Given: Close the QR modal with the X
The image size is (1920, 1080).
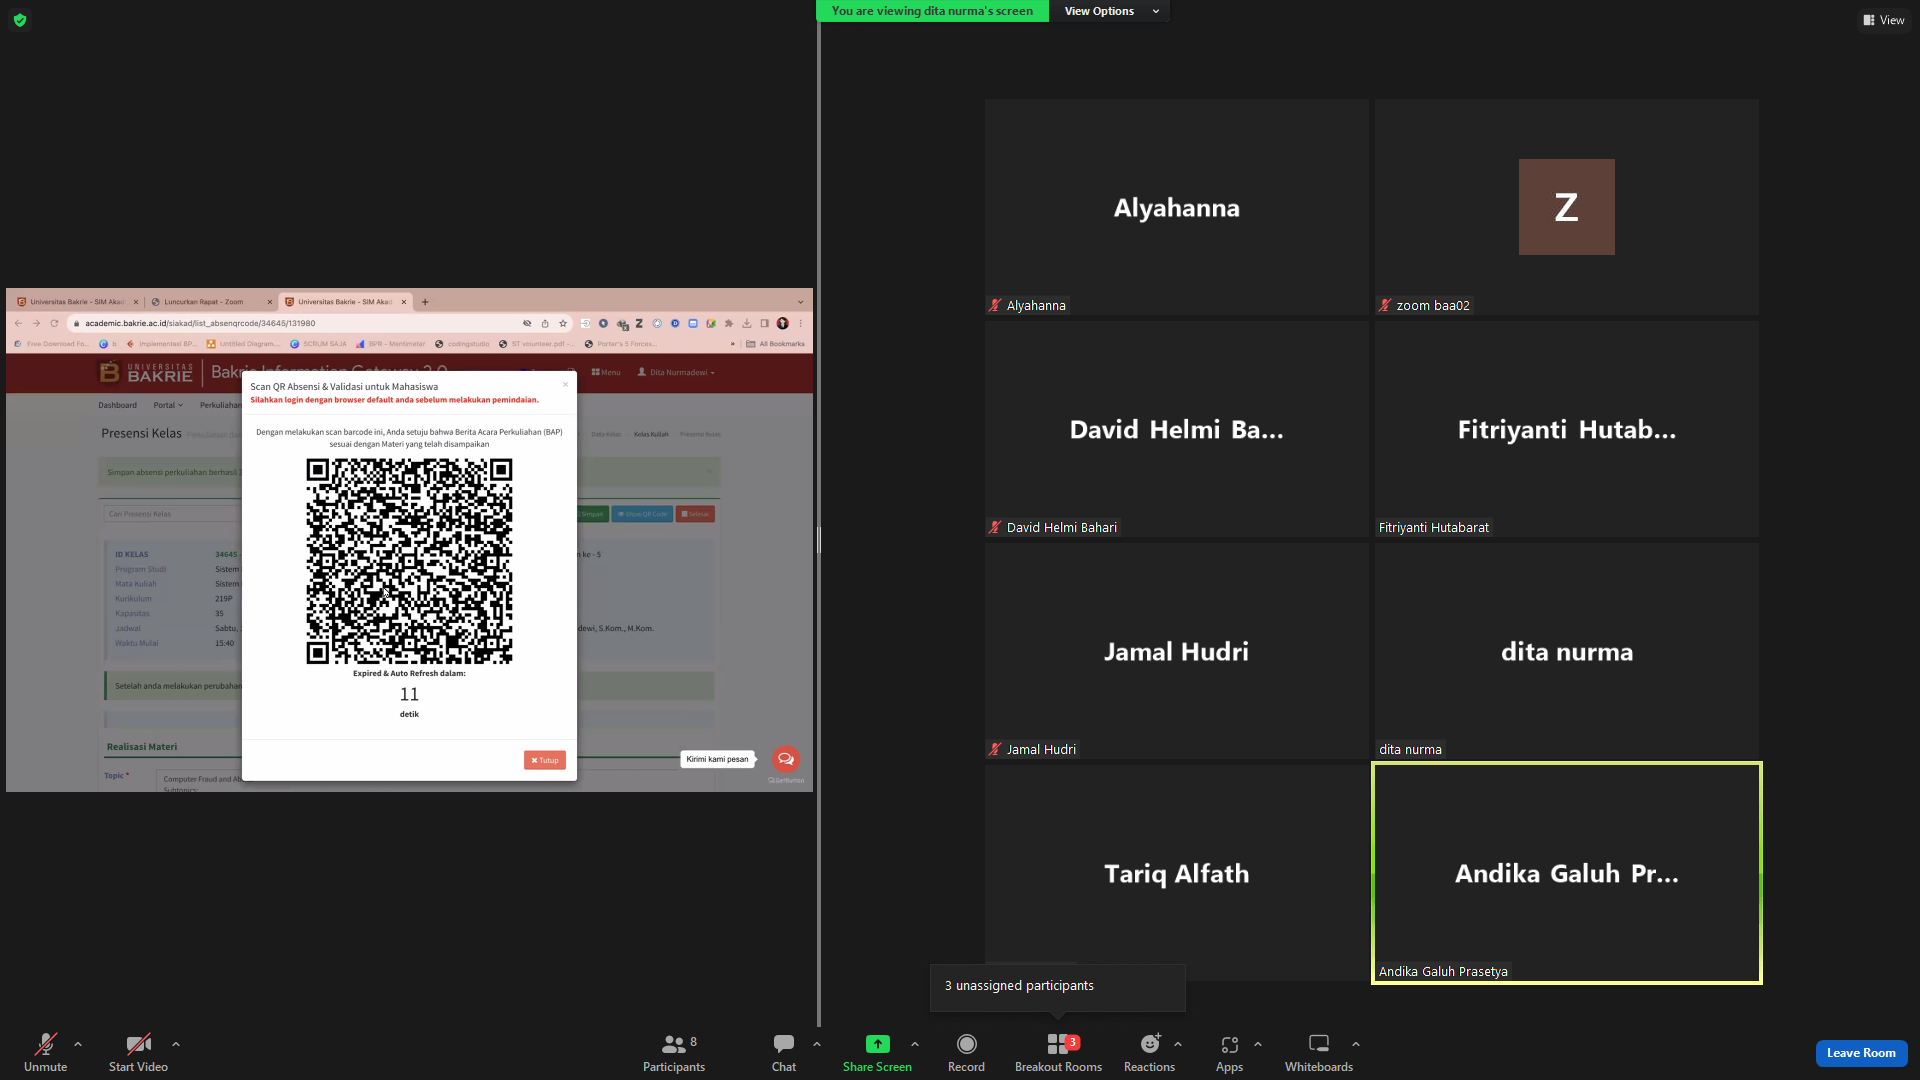Looking at the screenshot, I should 565,384.
